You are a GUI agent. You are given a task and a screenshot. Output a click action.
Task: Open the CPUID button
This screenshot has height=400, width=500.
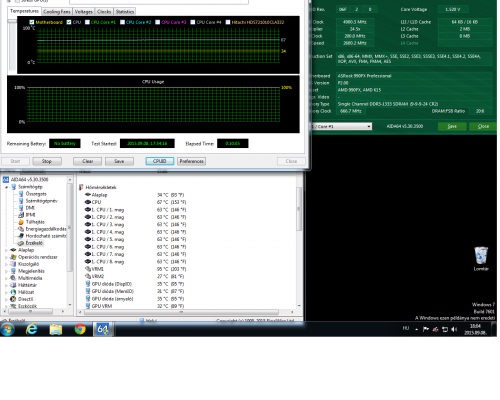tap(159, 161)
